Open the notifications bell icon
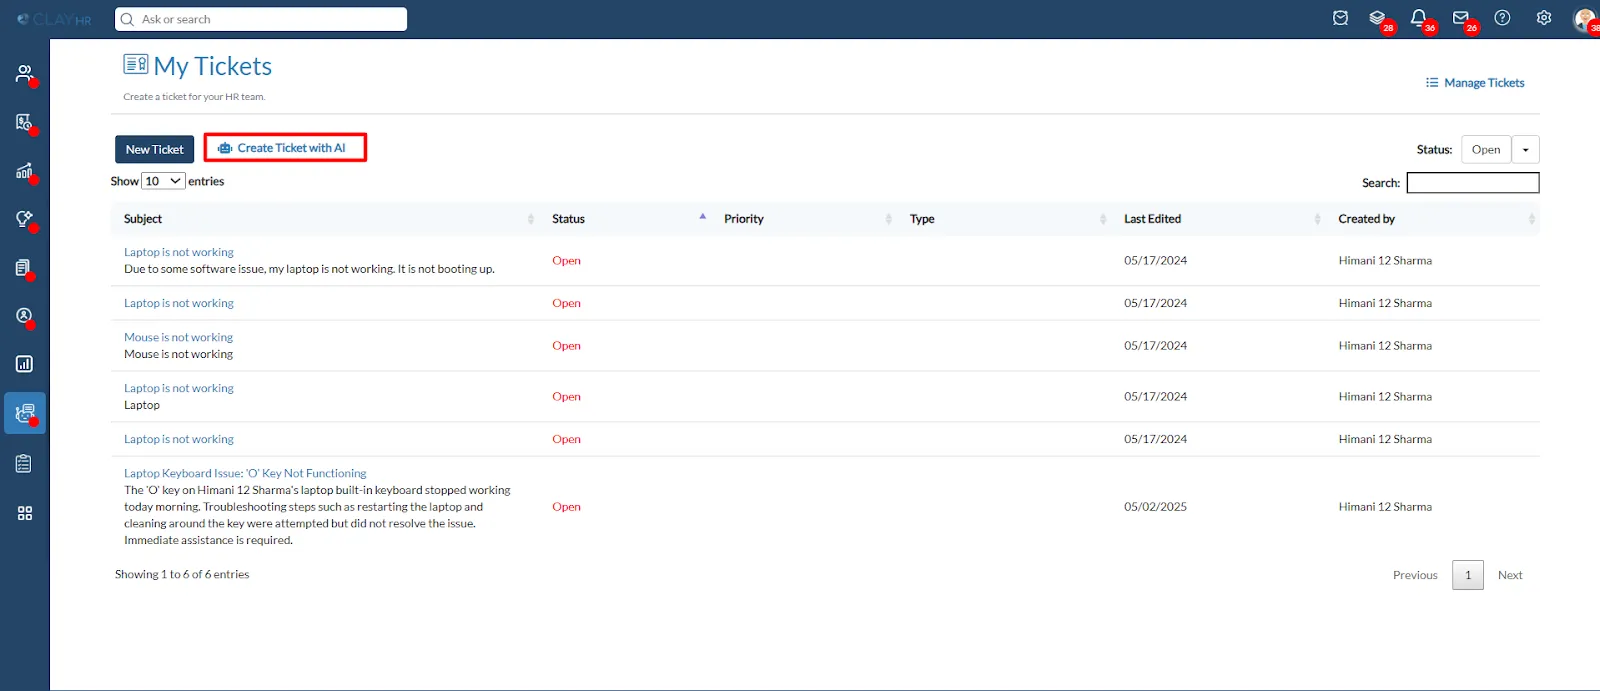Image resolution: width=1600 pixels, height=691 pixels. tap(1419, 18)
